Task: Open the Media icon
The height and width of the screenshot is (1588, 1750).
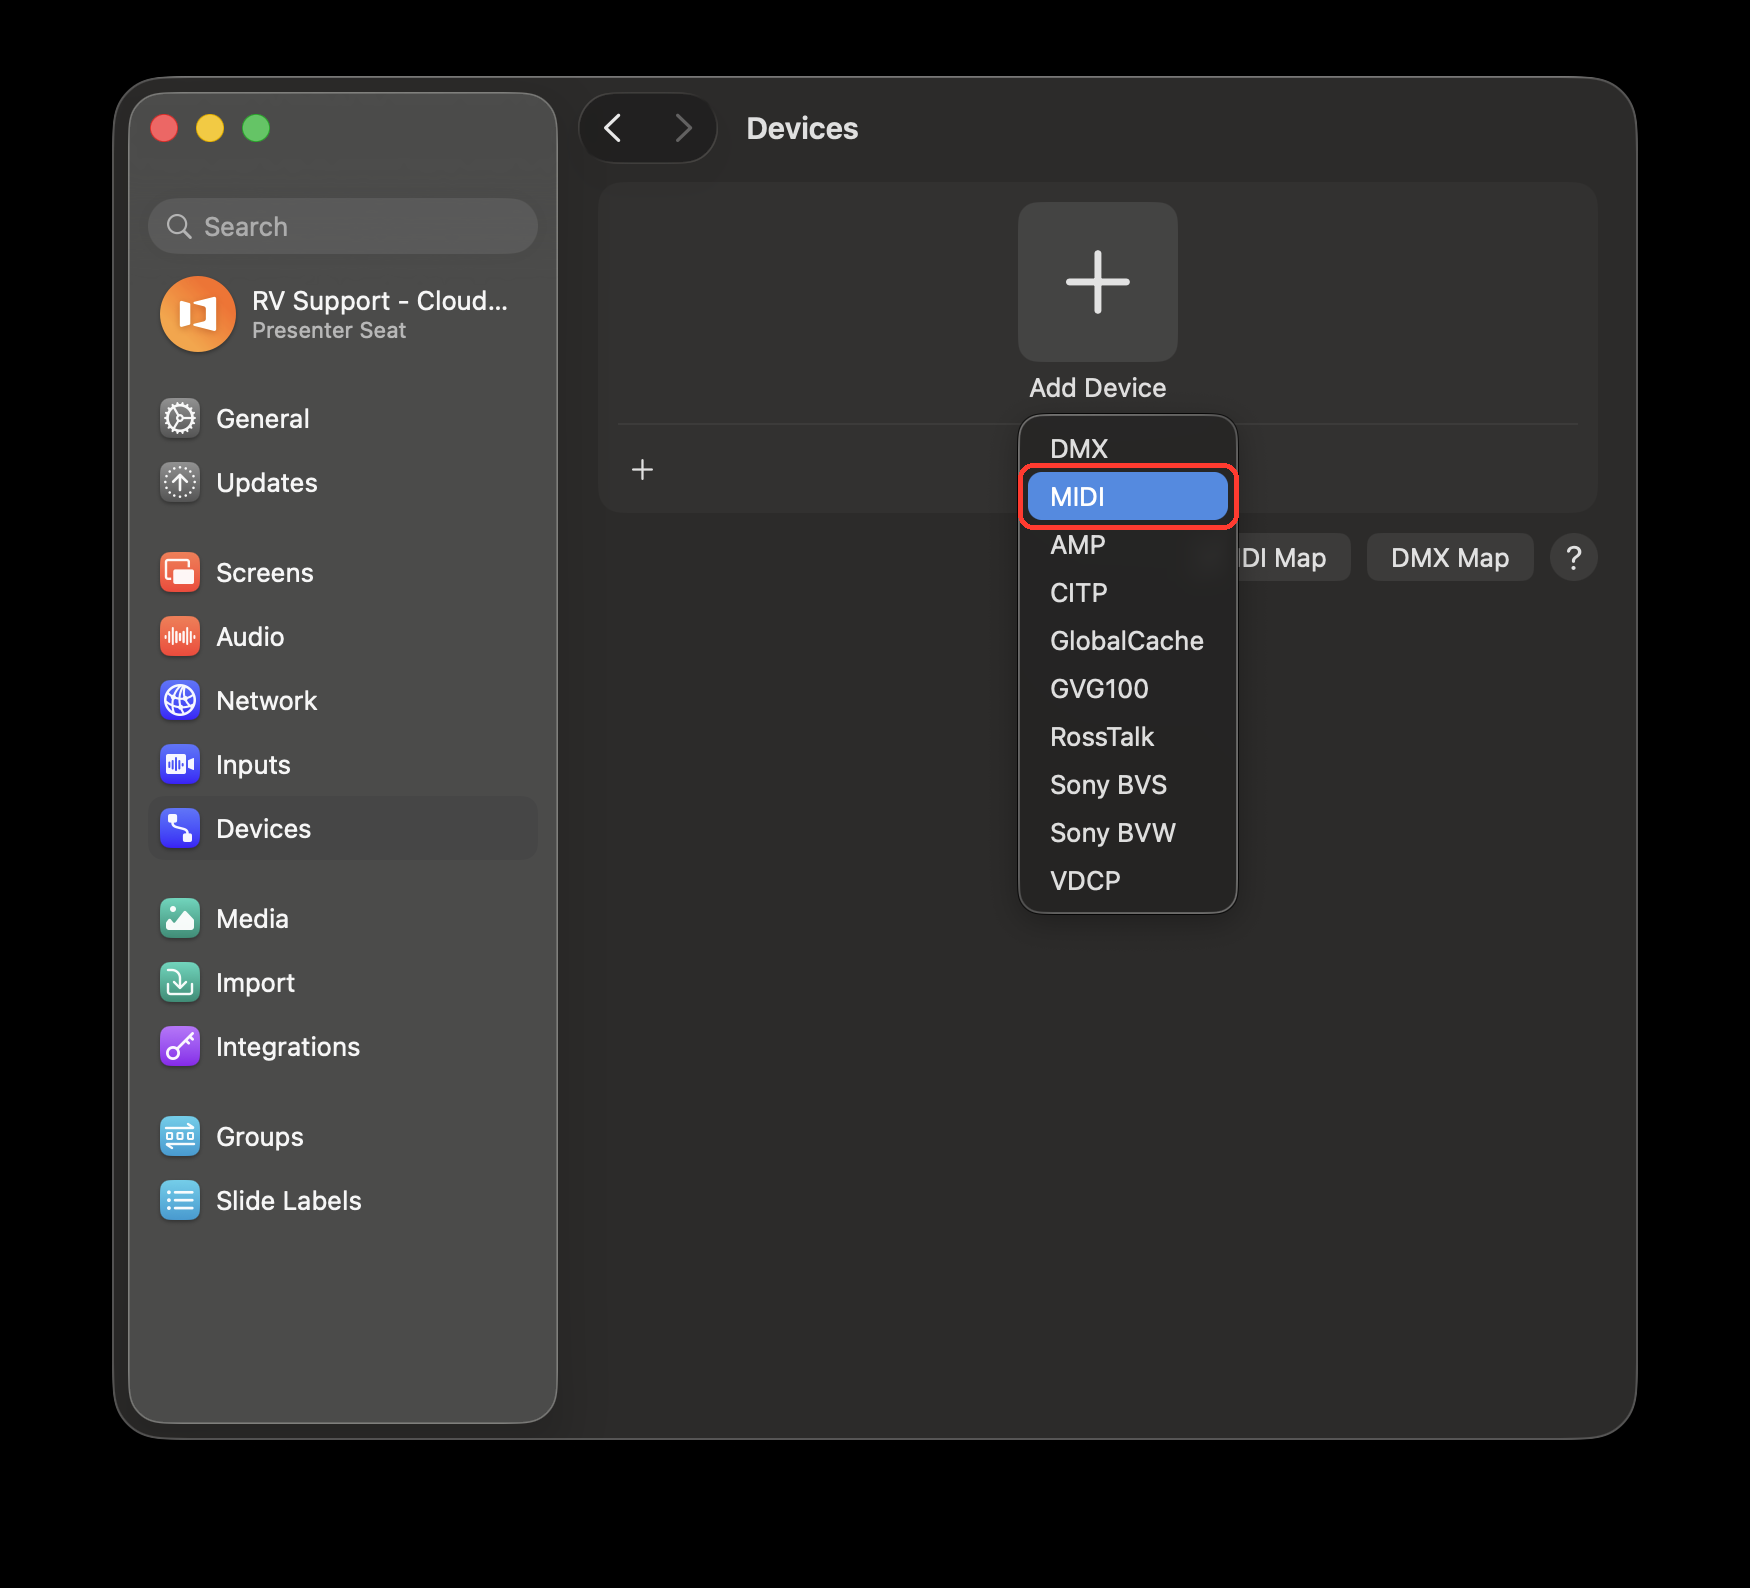Action: [x=180, y=918]
